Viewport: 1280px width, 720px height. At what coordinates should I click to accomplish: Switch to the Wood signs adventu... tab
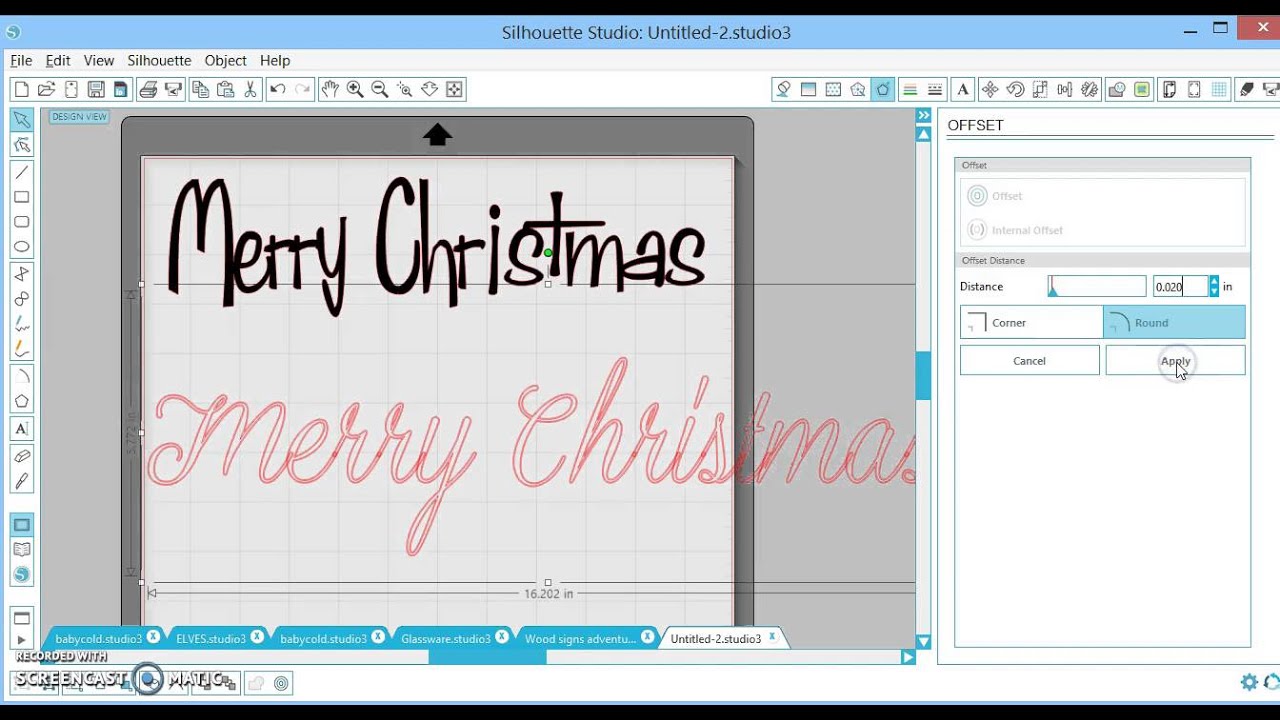point(580,638)
